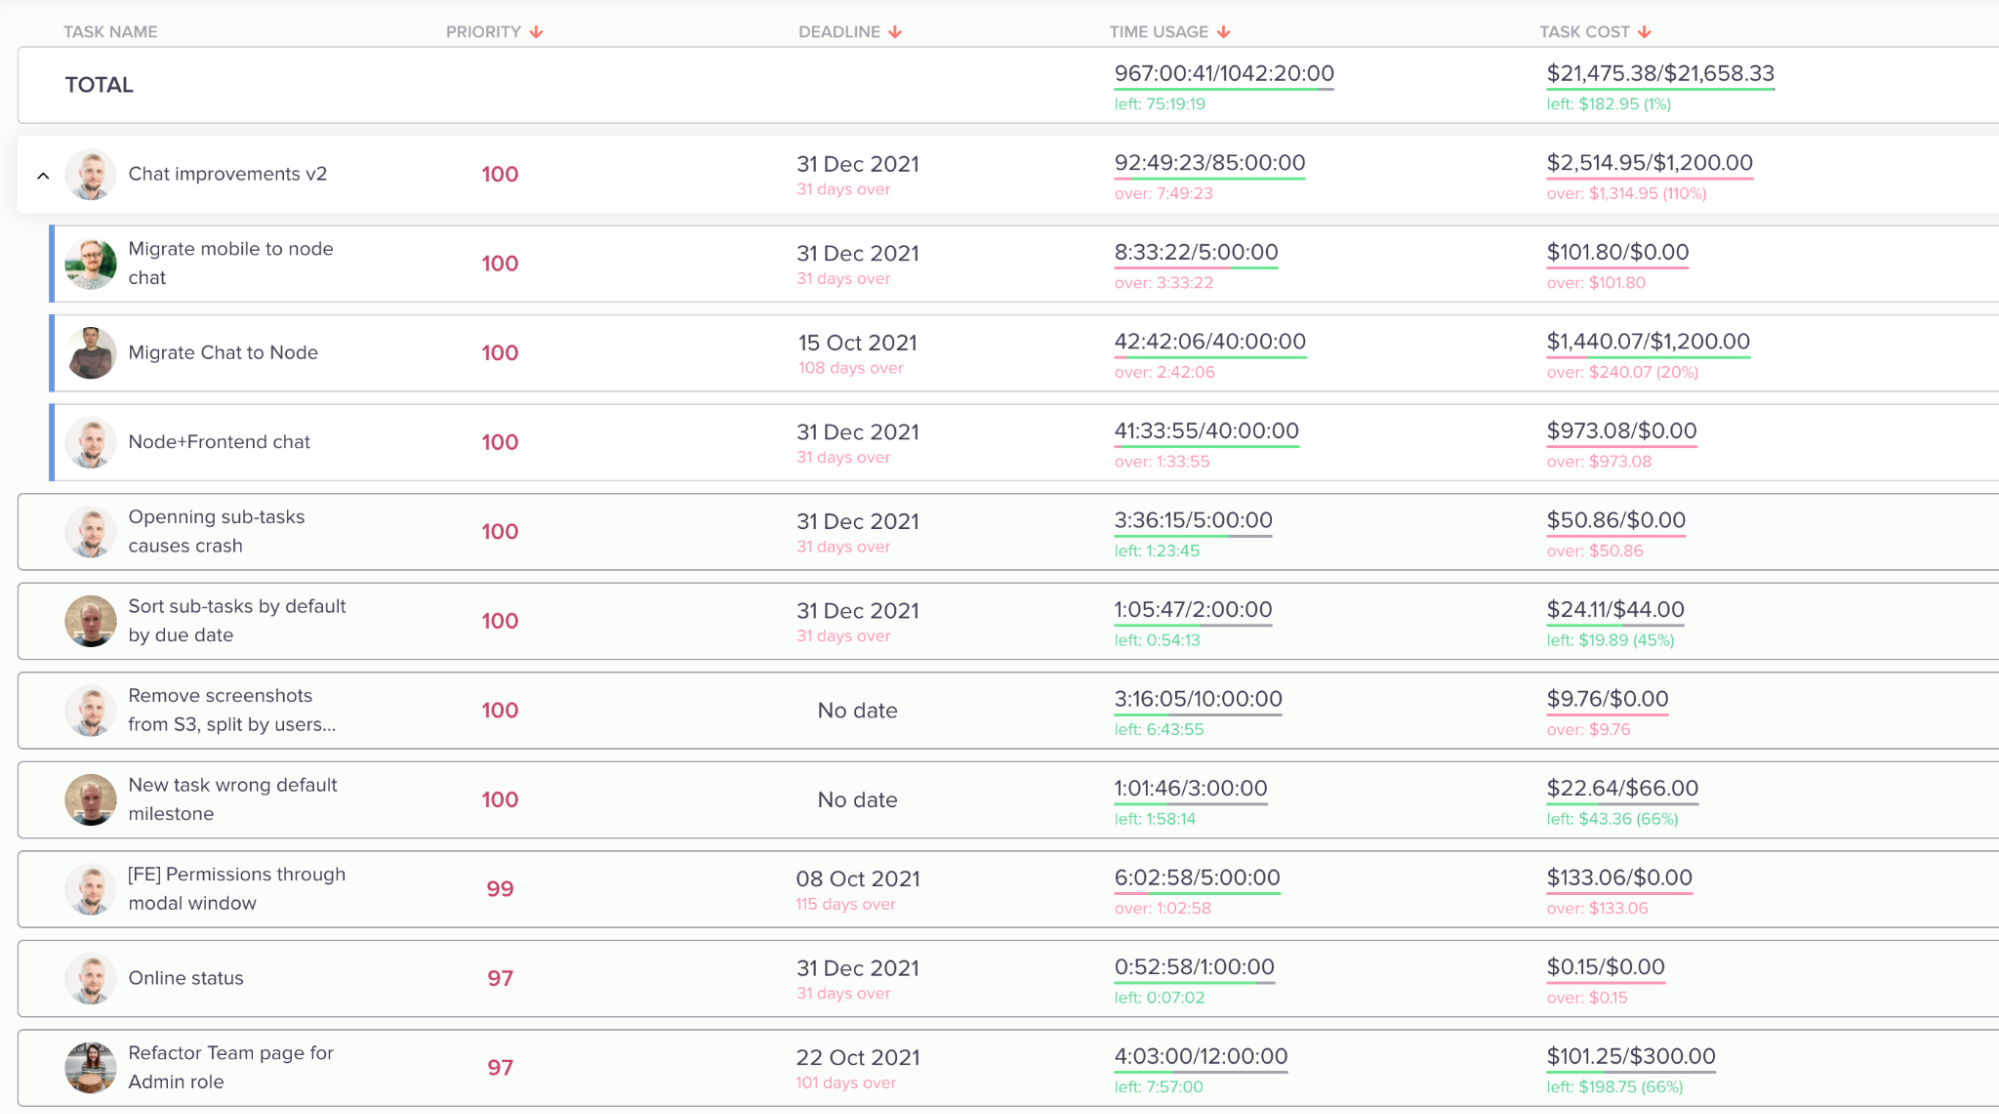Click total cost $21,475.38/$21,658.33
The width and height of the screenshot is (1999, 1114).
[1660, 73]
